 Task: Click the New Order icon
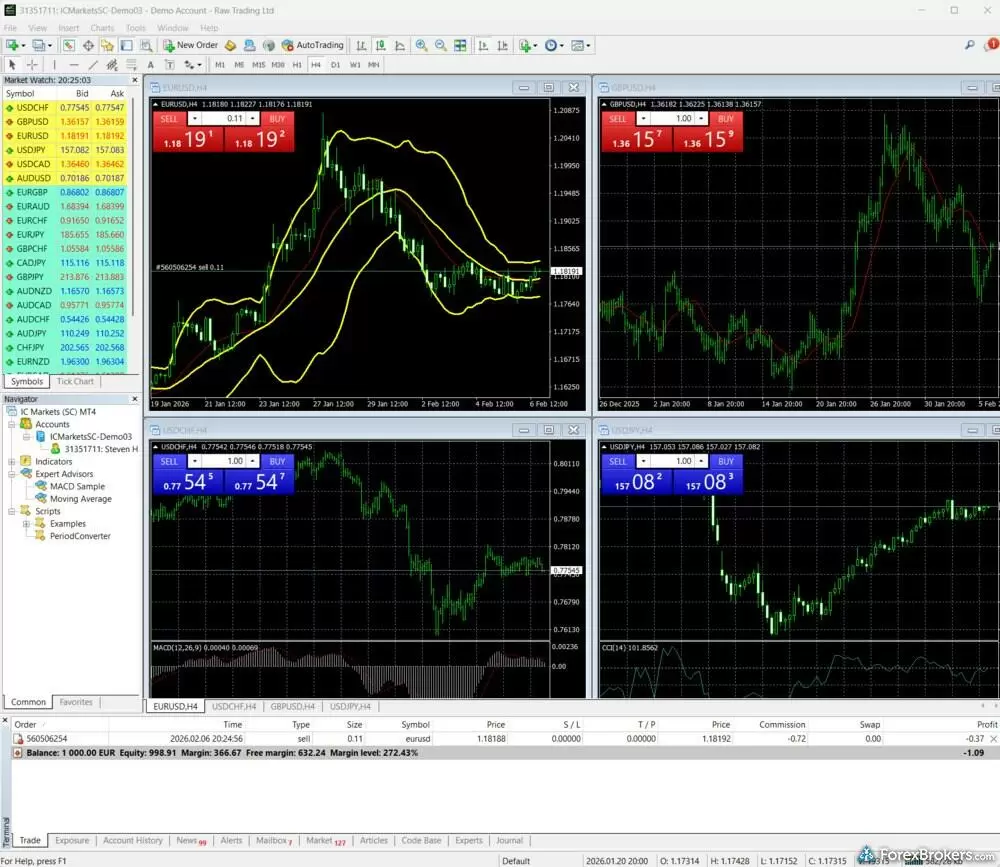[x=190, y=45]
